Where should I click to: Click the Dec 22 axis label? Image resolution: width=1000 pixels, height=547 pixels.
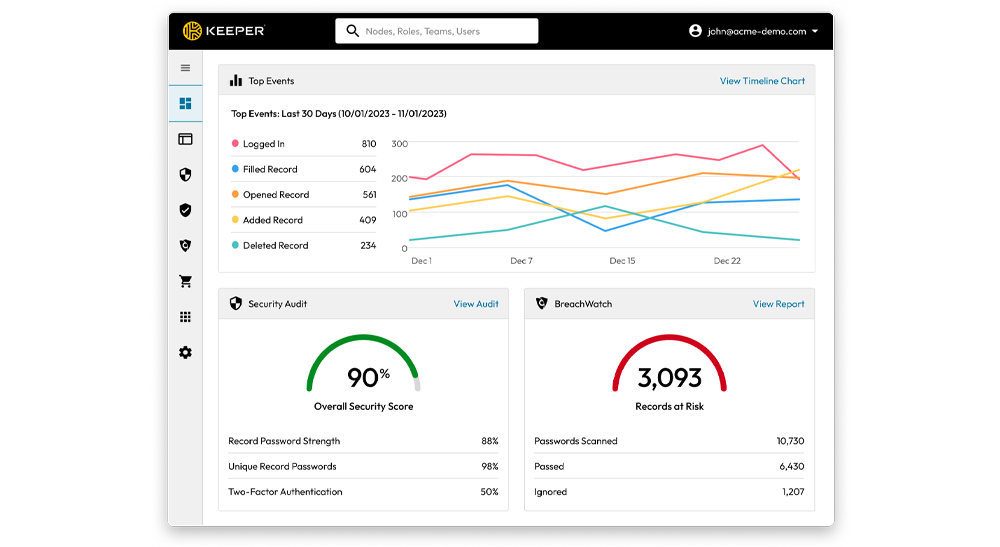pos(727,261)
